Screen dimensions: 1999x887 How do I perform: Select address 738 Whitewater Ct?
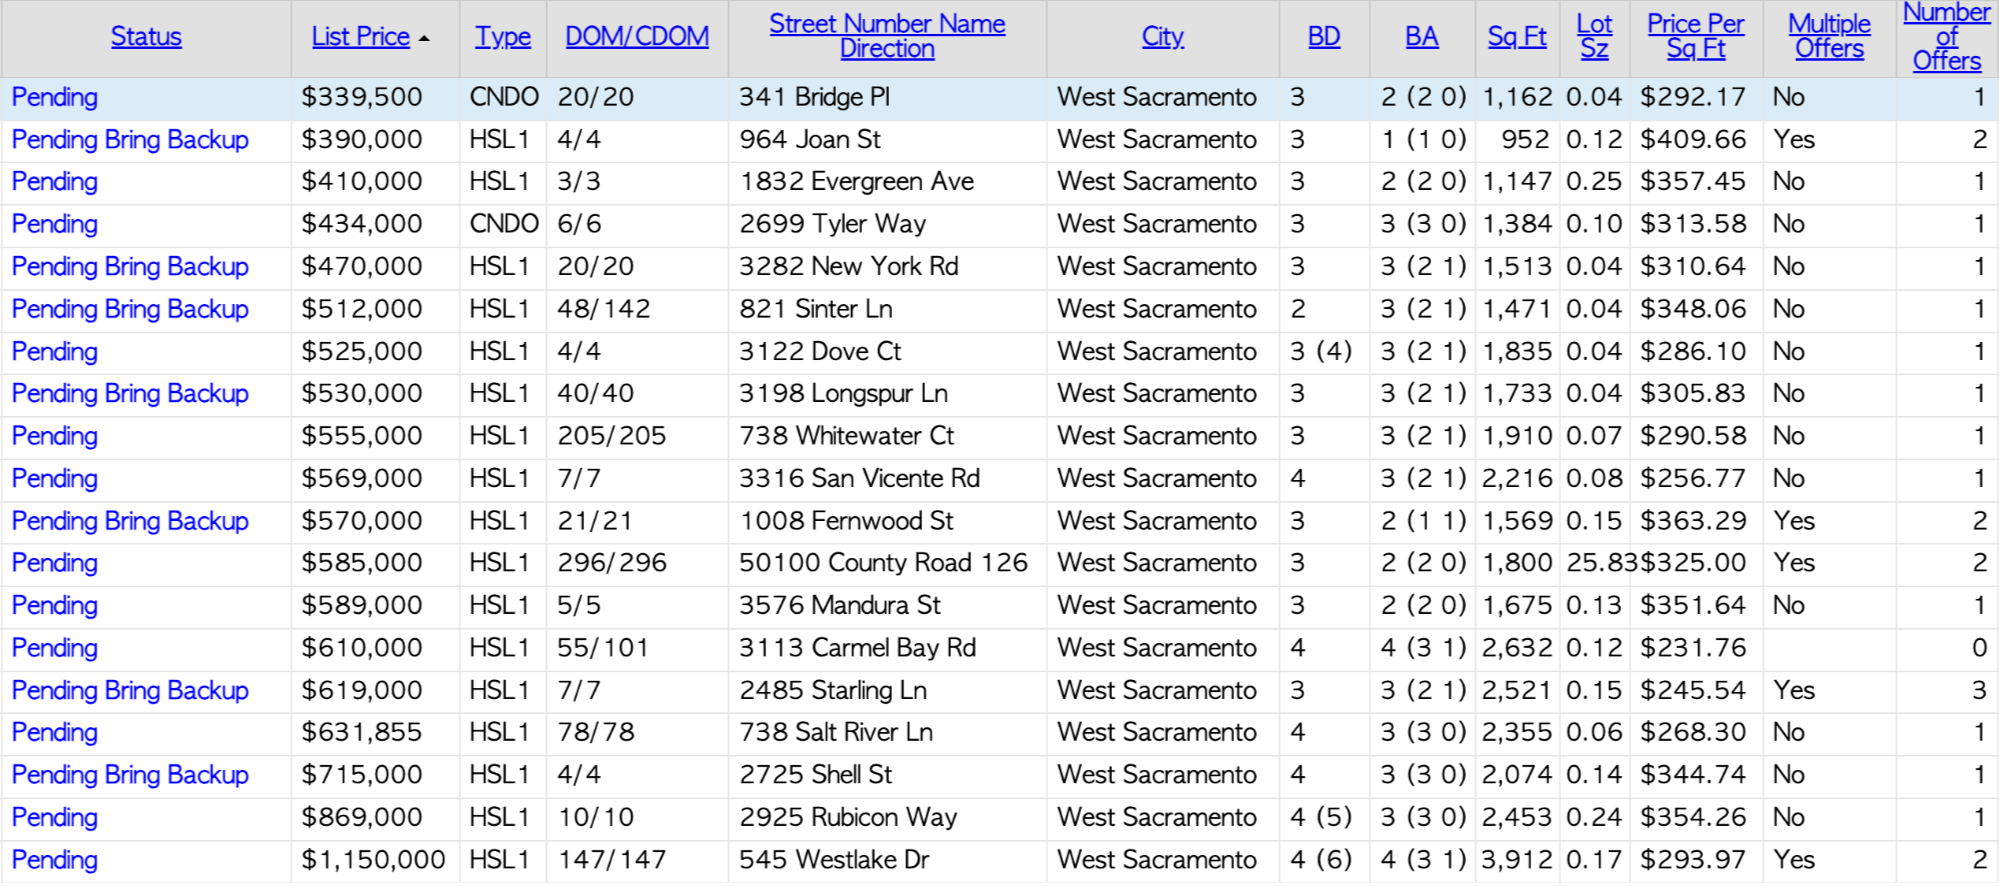(847, 436)
